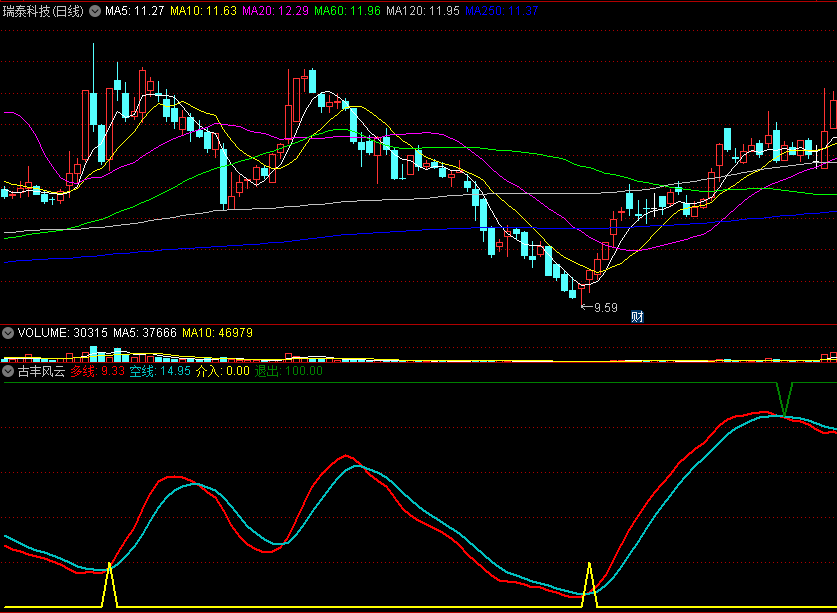Open the VOLUME panel dropdown arrow
Image resolution: width=837 pixels, height=613 pixels.
8,333
